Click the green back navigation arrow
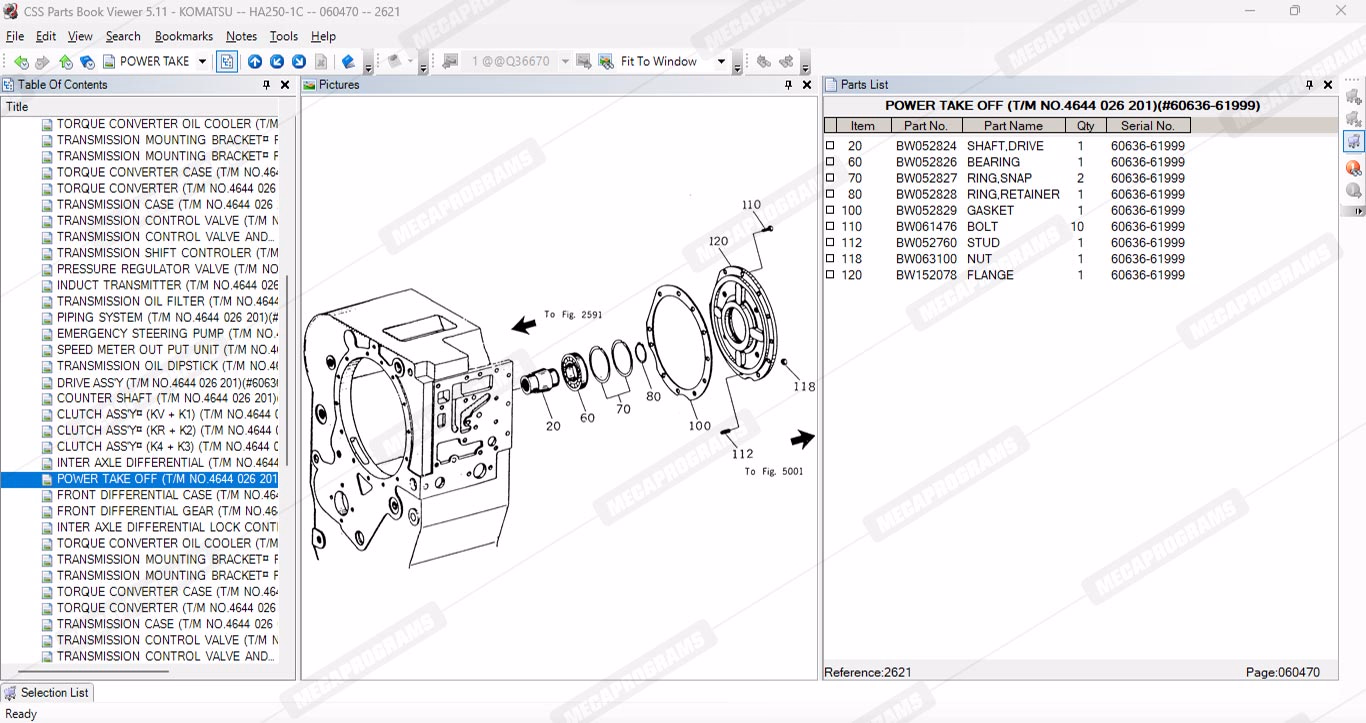 tap(21, 62)
